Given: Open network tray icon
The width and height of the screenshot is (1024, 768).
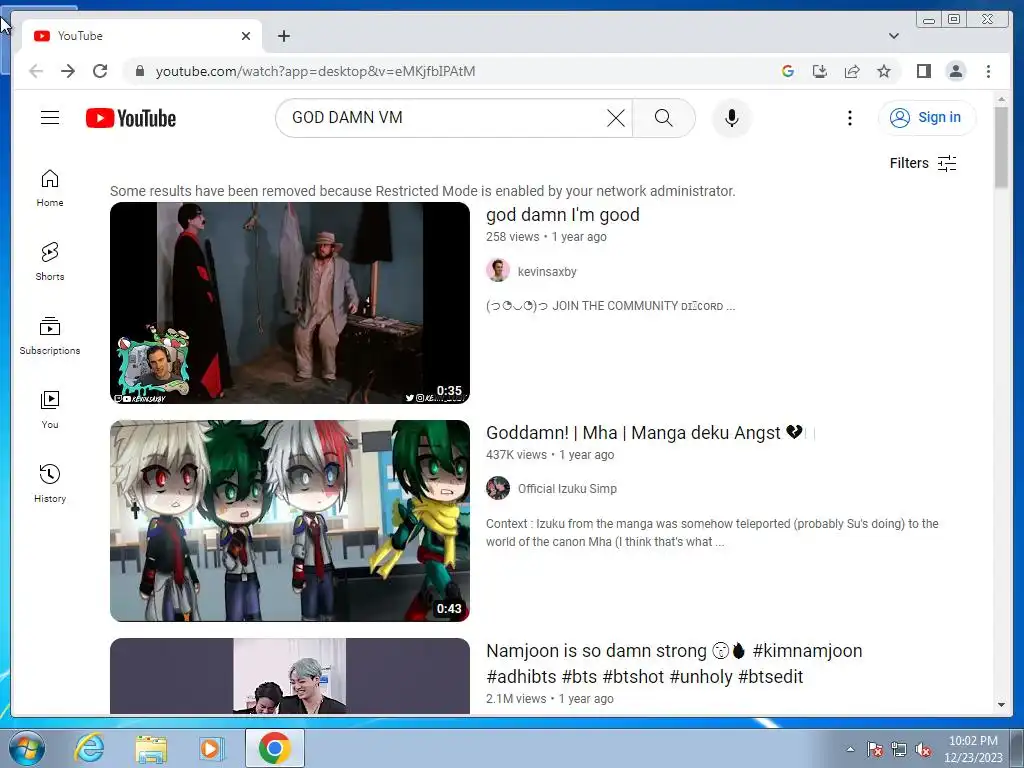Looking at the screenshot, I should [899, 750].
